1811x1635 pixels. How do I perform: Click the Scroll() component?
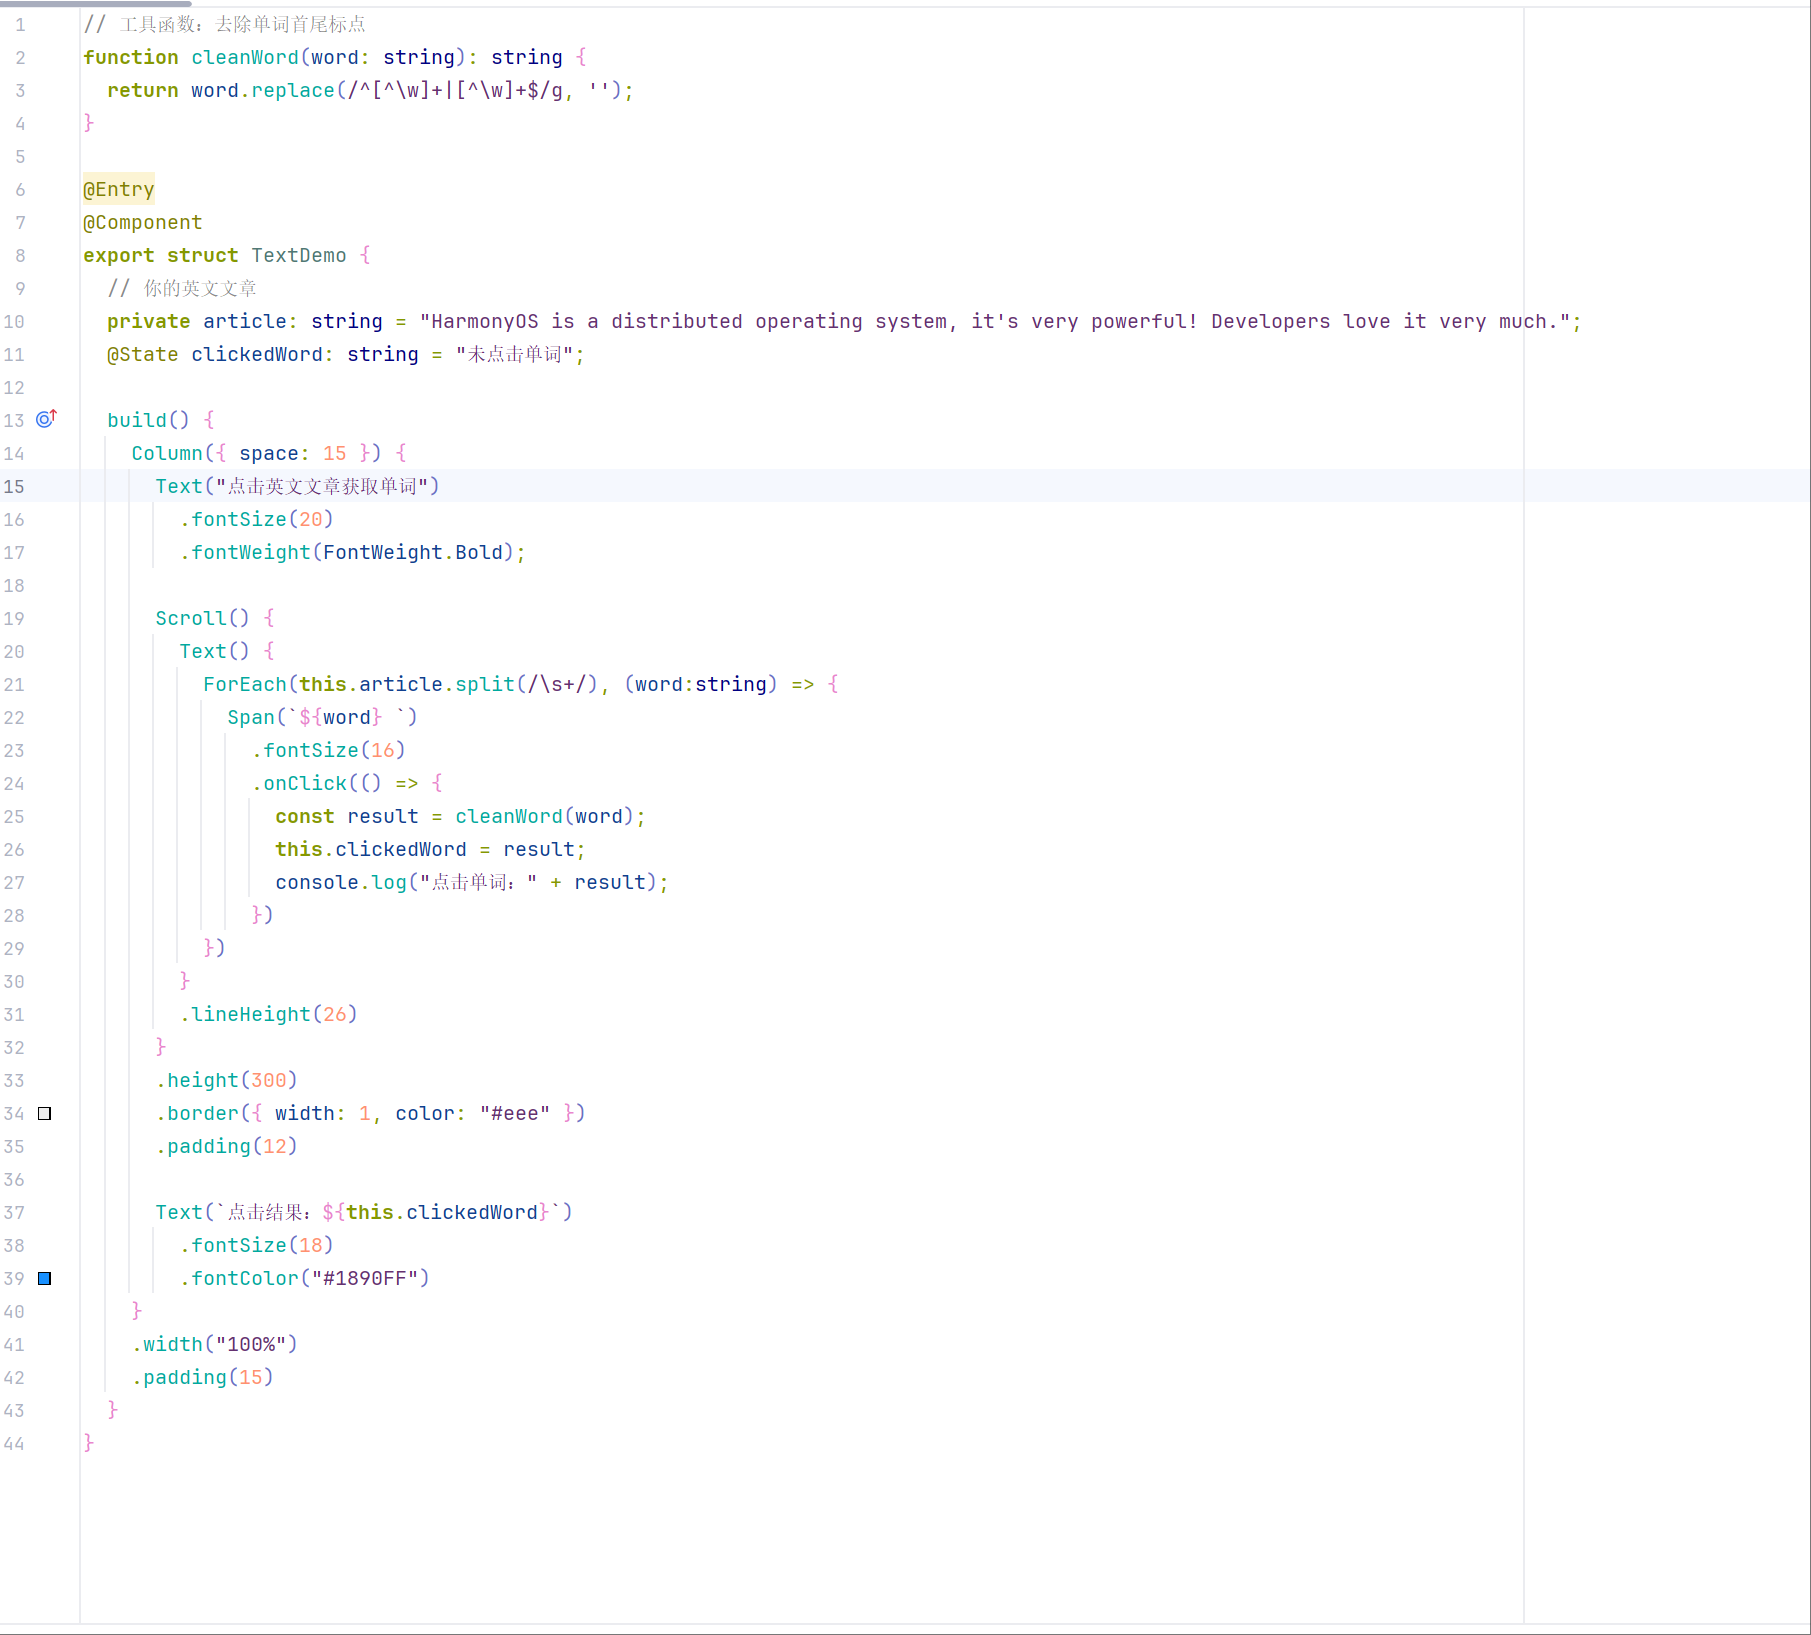click(x=202, y=618)
